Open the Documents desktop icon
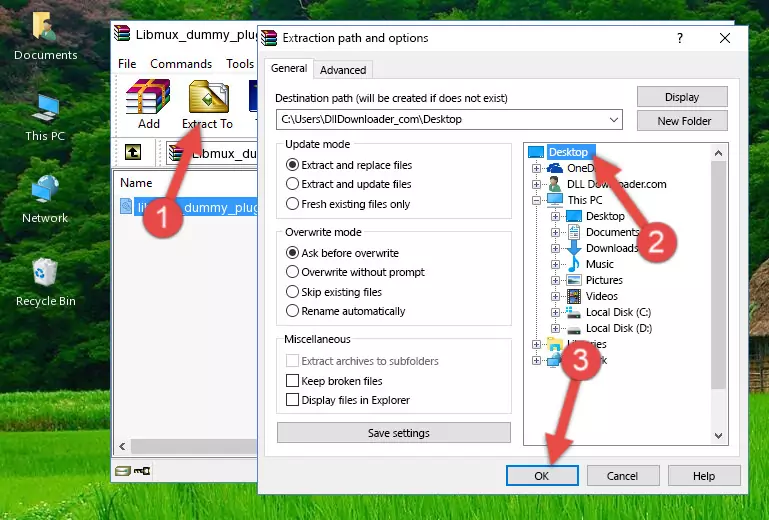Screen dimensions: 769x520 tap(45, 36)
